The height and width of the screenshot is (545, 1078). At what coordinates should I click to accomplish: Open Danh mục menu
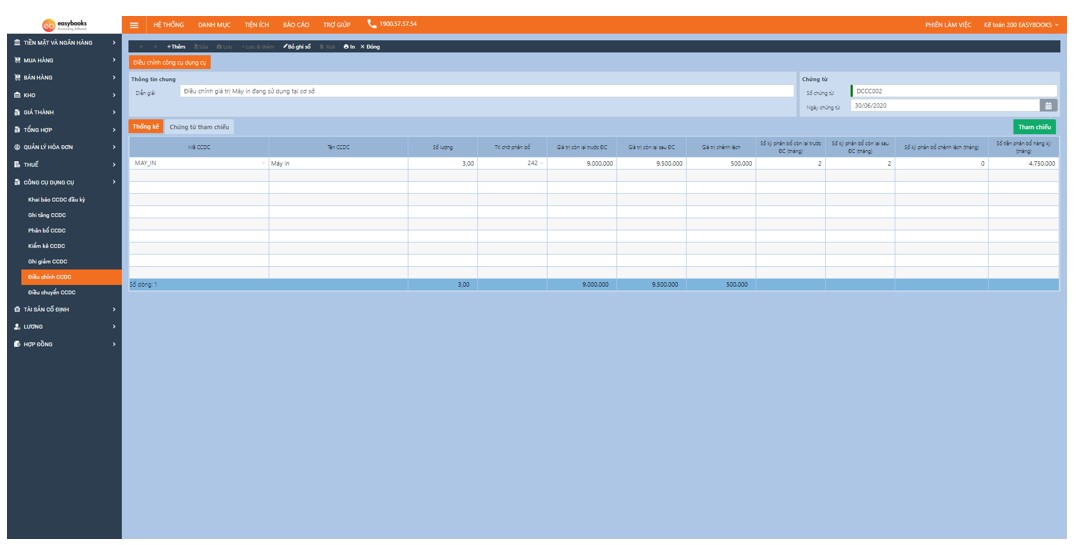pyautogui.click(x=214, y=25)
